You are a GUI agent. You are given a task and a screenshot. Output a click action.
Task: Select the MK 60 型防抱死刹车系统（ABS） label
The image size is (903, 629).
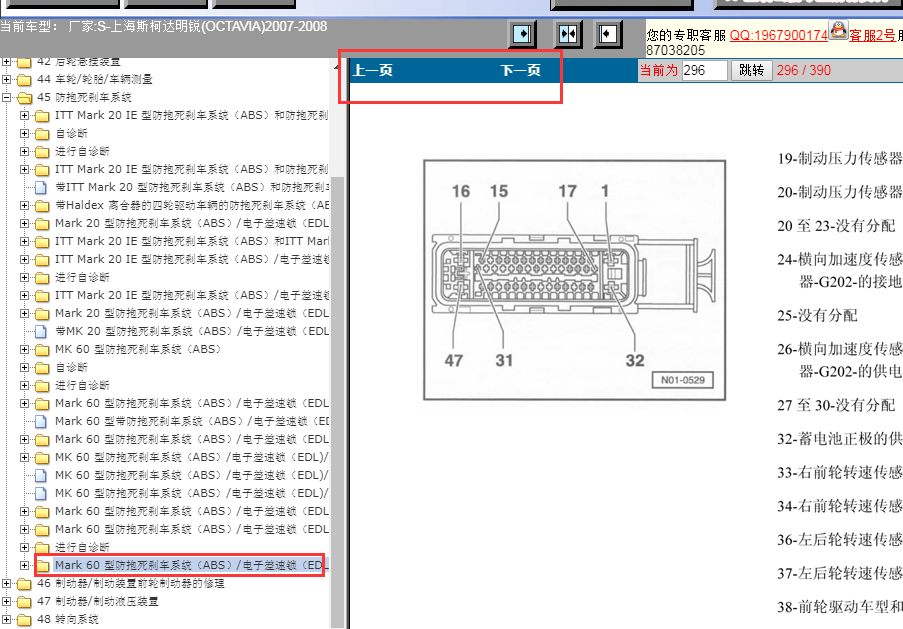[x=138, y=349]
